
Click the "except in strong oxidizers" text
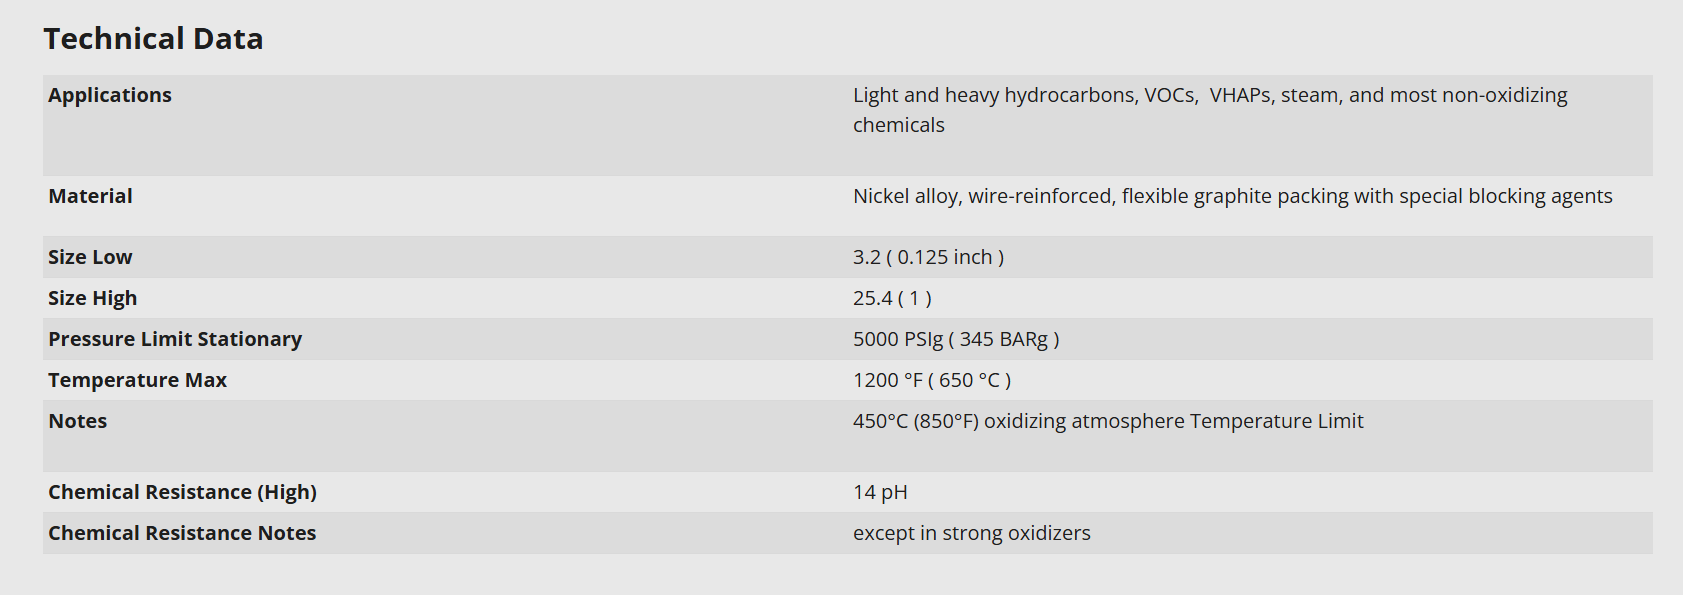point(971,533)
